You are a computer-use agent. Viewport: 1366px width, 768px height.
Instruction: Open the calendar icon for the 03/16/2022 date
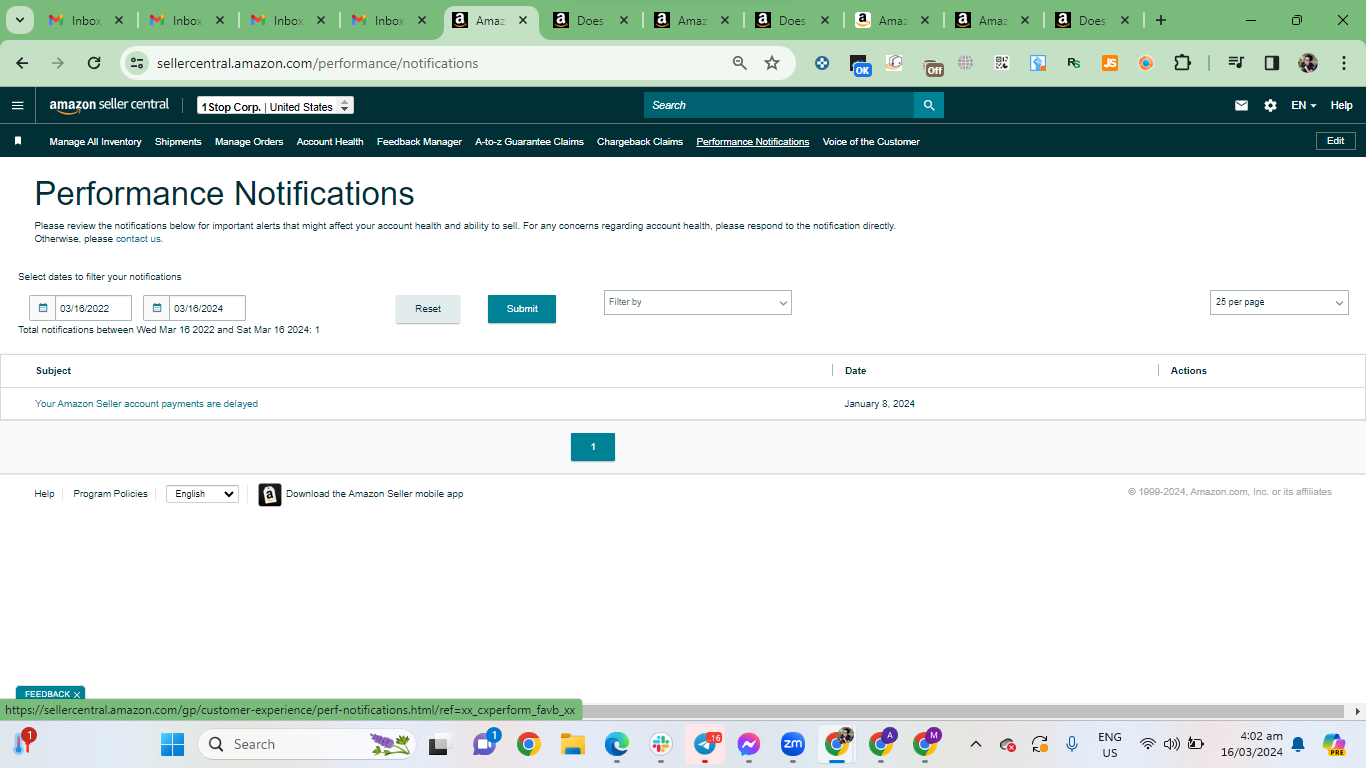click(43, 308)
